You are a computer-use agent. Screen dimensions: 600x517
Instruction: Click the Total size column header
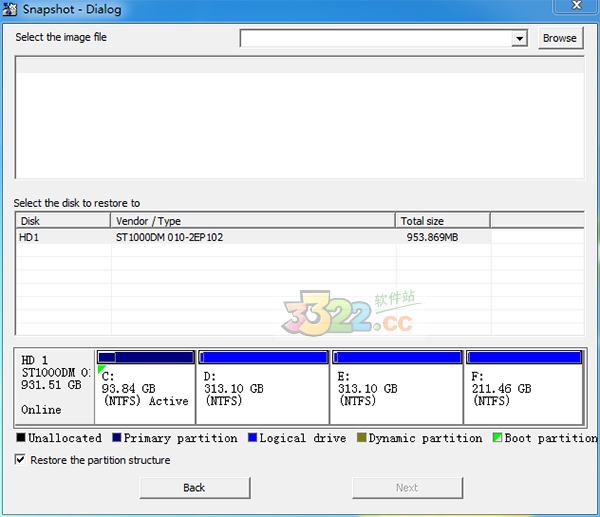442,221
